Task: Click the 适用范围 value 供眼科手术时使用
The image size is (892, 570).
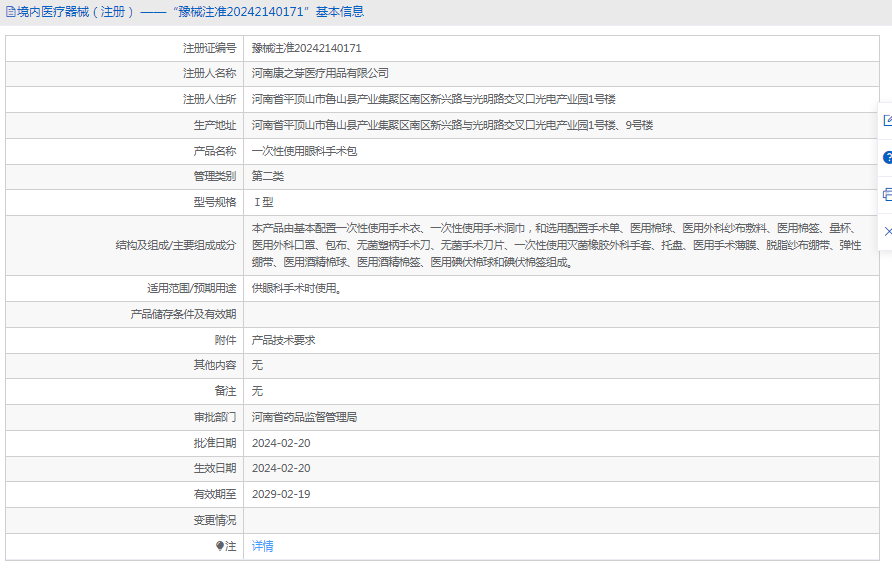Action: click(x=298, y=288)
